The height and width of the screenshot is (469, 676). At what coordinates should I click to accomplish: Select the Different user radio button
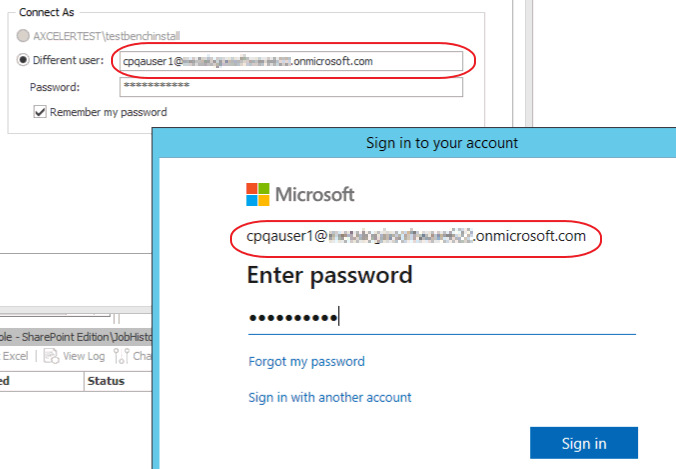click(x=24, y=61)
